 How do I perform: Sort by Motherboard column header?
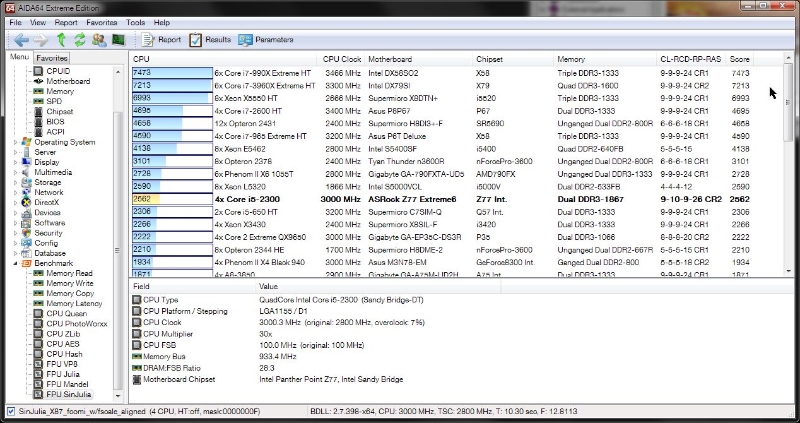[x=418, y=59]
